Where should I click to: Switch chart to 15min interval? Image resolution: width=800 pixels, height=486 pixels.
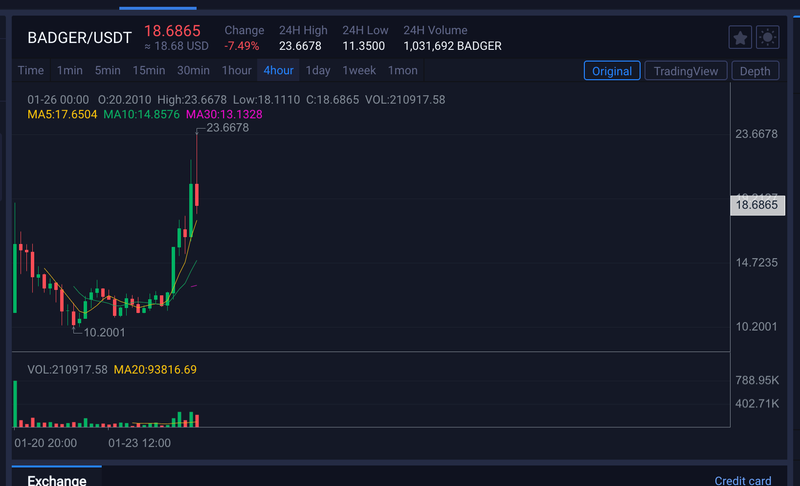pos(148,70)
